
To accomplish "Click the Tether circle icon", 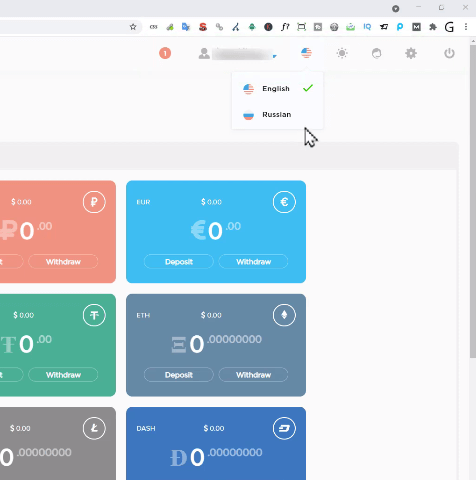I will point(94,315).
